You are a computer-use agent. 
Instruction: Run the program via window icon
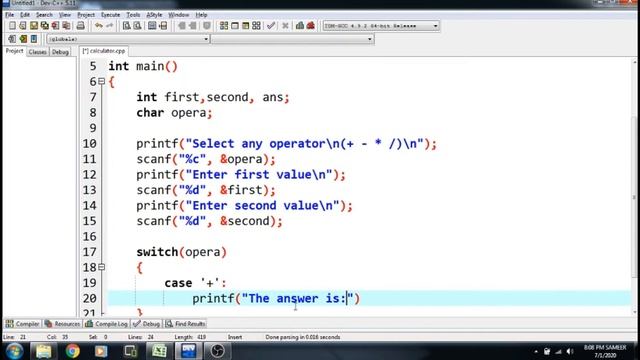click(235, 26)
